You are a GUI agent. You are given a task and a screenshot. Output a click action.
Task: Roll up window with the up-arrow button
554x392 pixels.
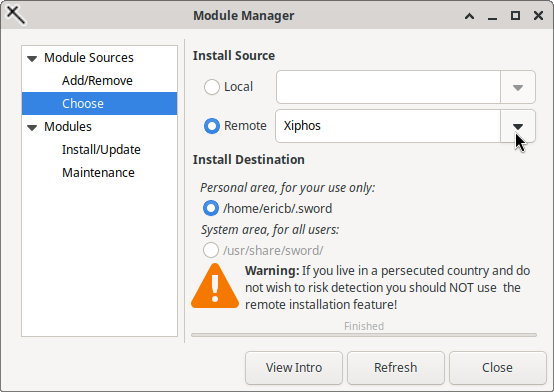[x=469, y=16]
